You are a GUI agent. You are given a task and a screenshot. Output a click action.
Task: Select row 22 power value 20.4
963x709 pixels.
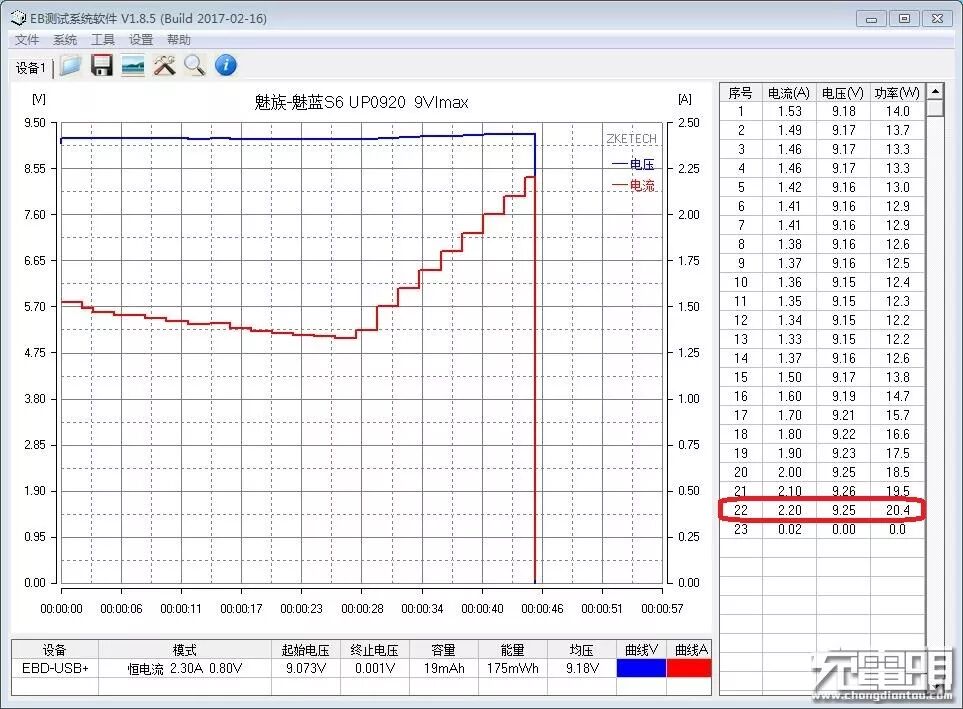[x=897, y=510]
